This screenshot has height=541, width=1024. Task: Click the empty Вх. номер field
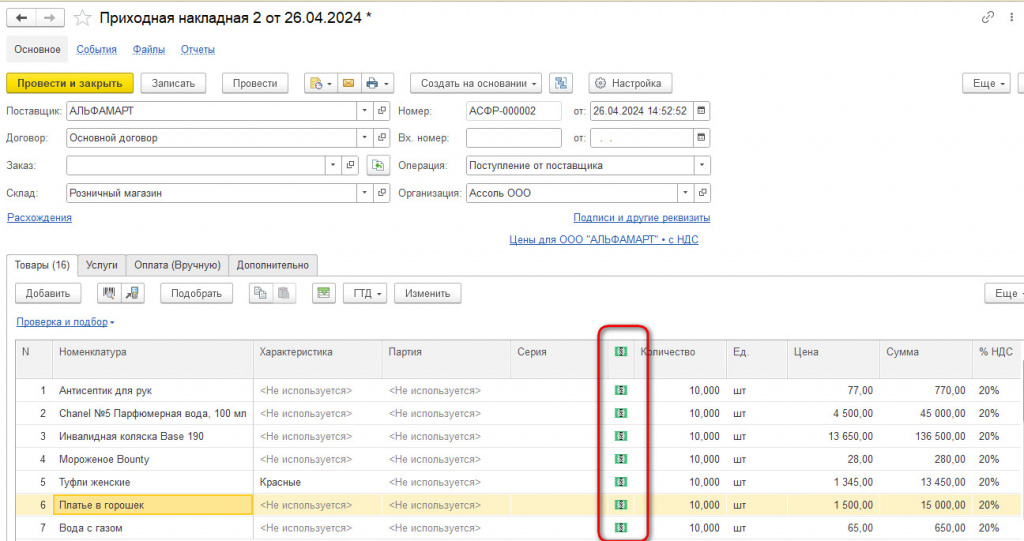tap(513, 138)
